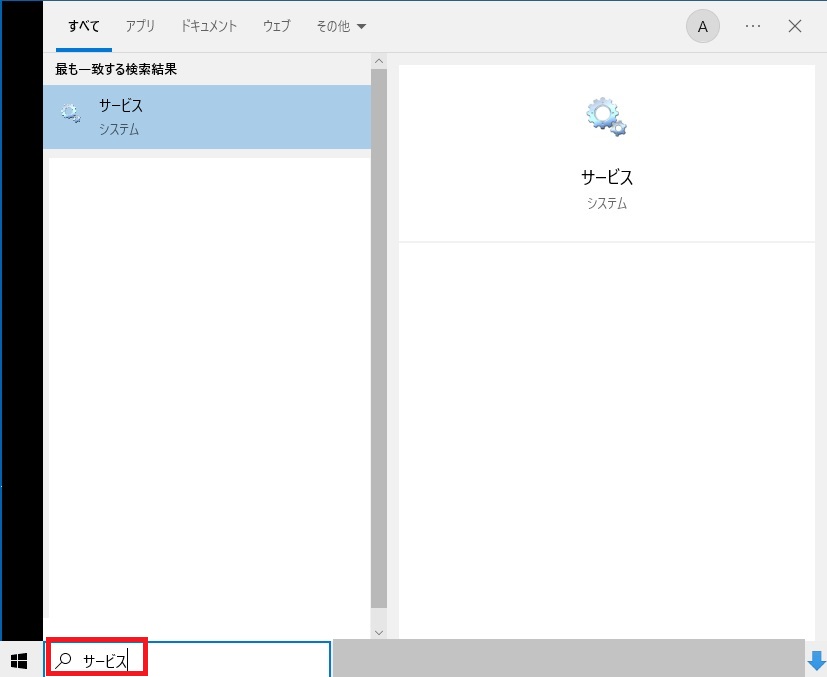This screenshot has width=827, height=677.
Task: Click the Services gear icon in results list
Action: coord(70,114)
